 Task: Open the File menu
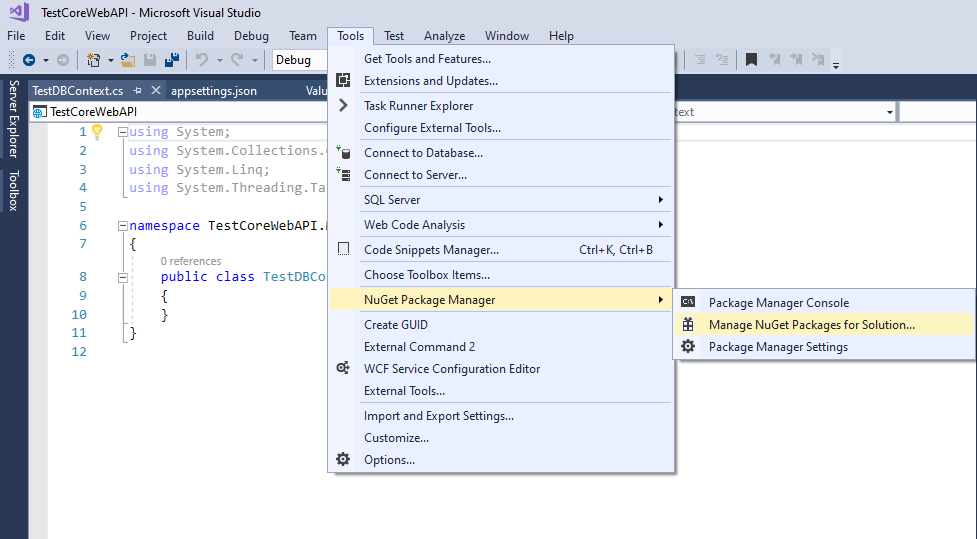pyautogui.click(x=16, y=36)
